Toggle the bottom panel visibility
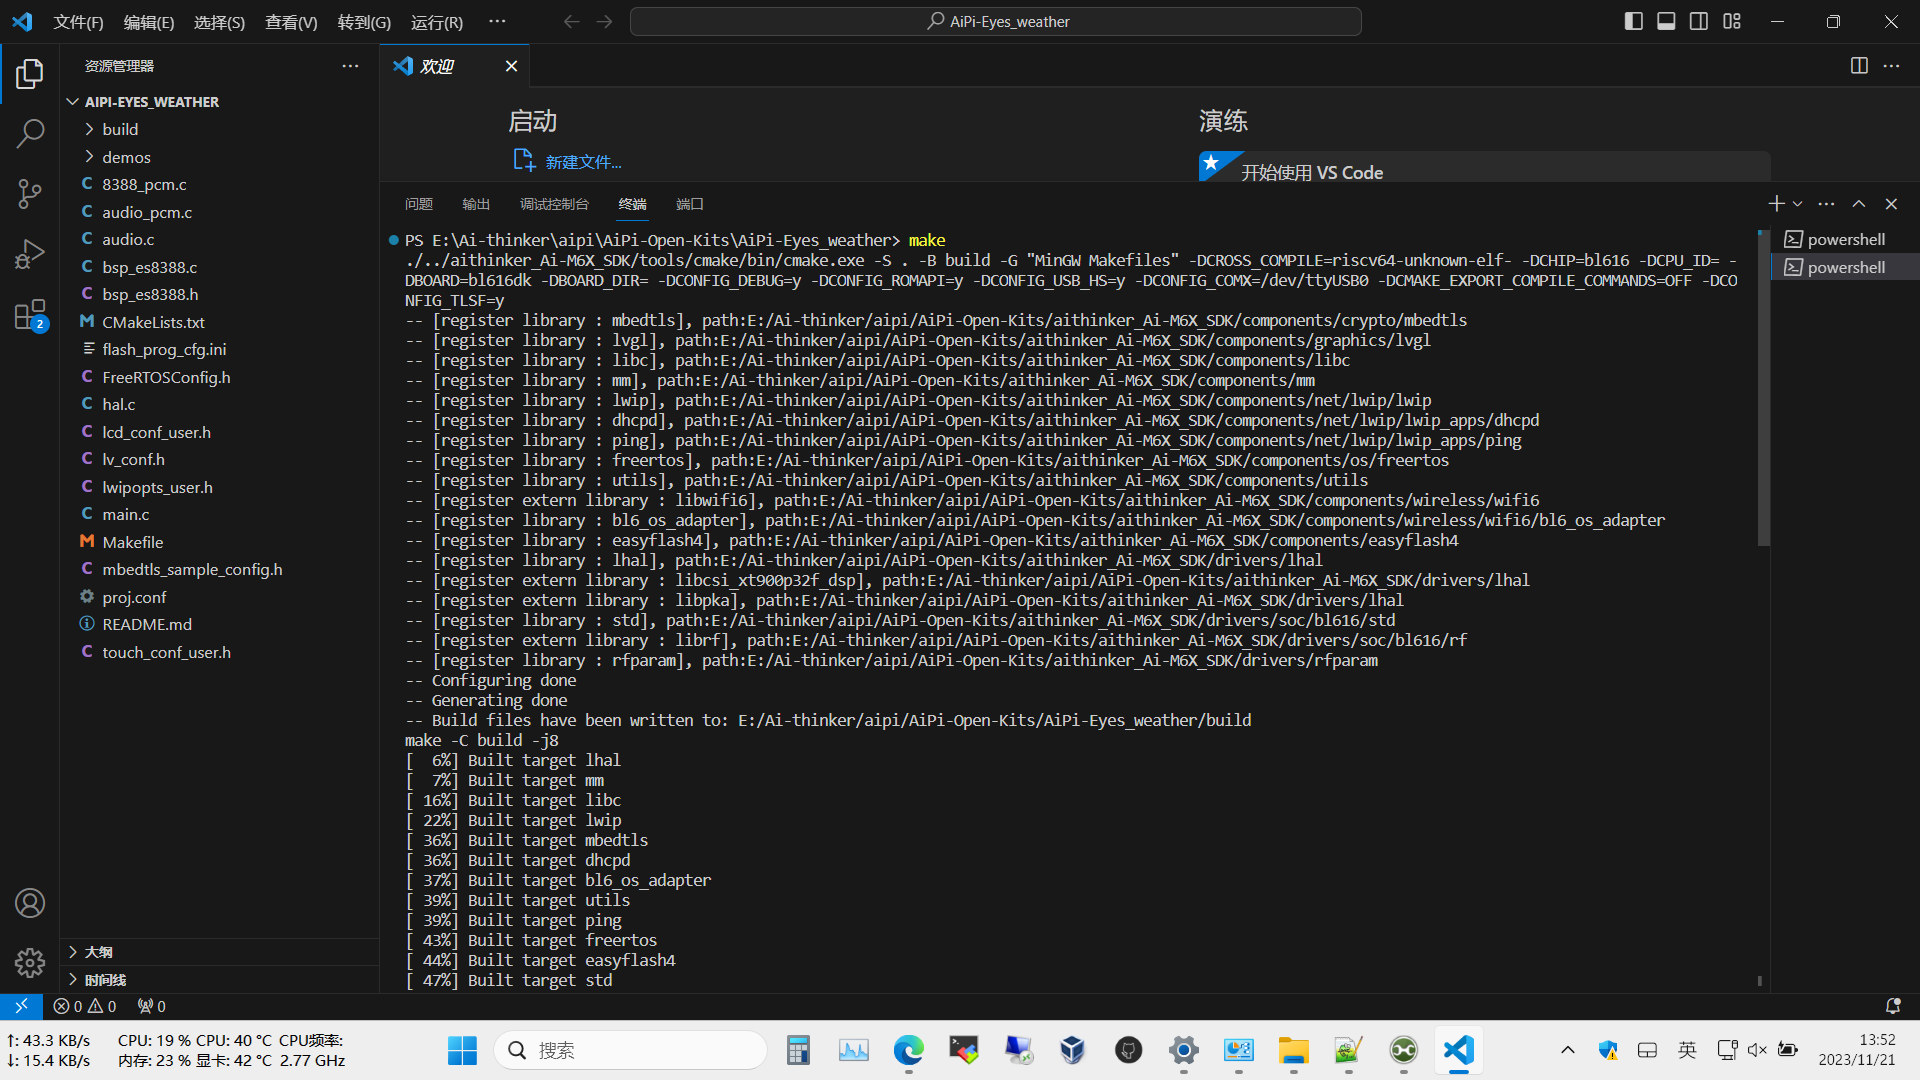The width and height of the screenshot is (1920, 1080). coord(1666,21)
